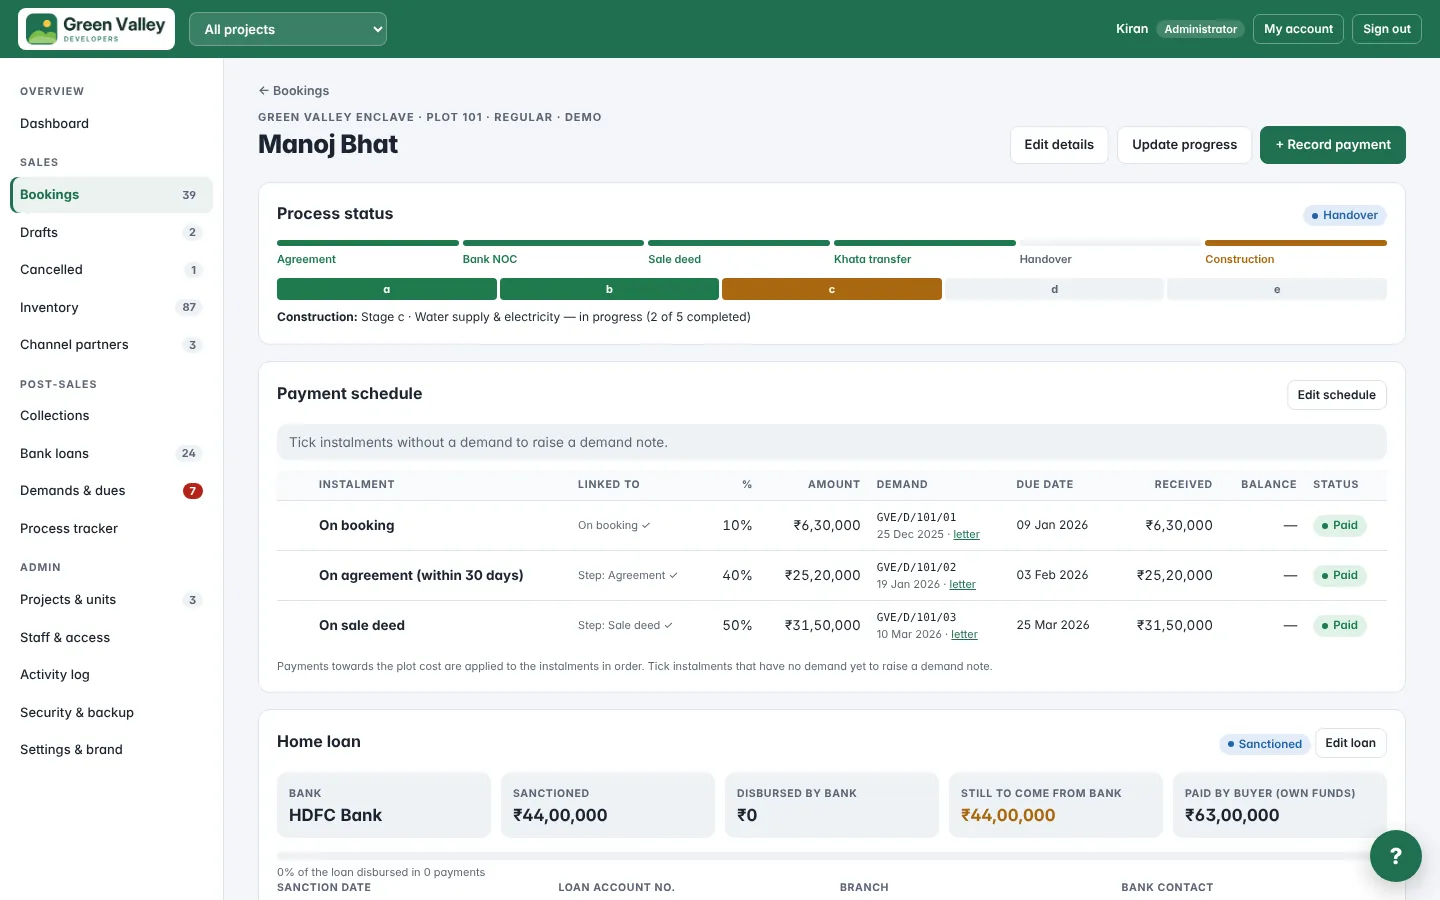Open Channel partners page

(x=111, y=345)
